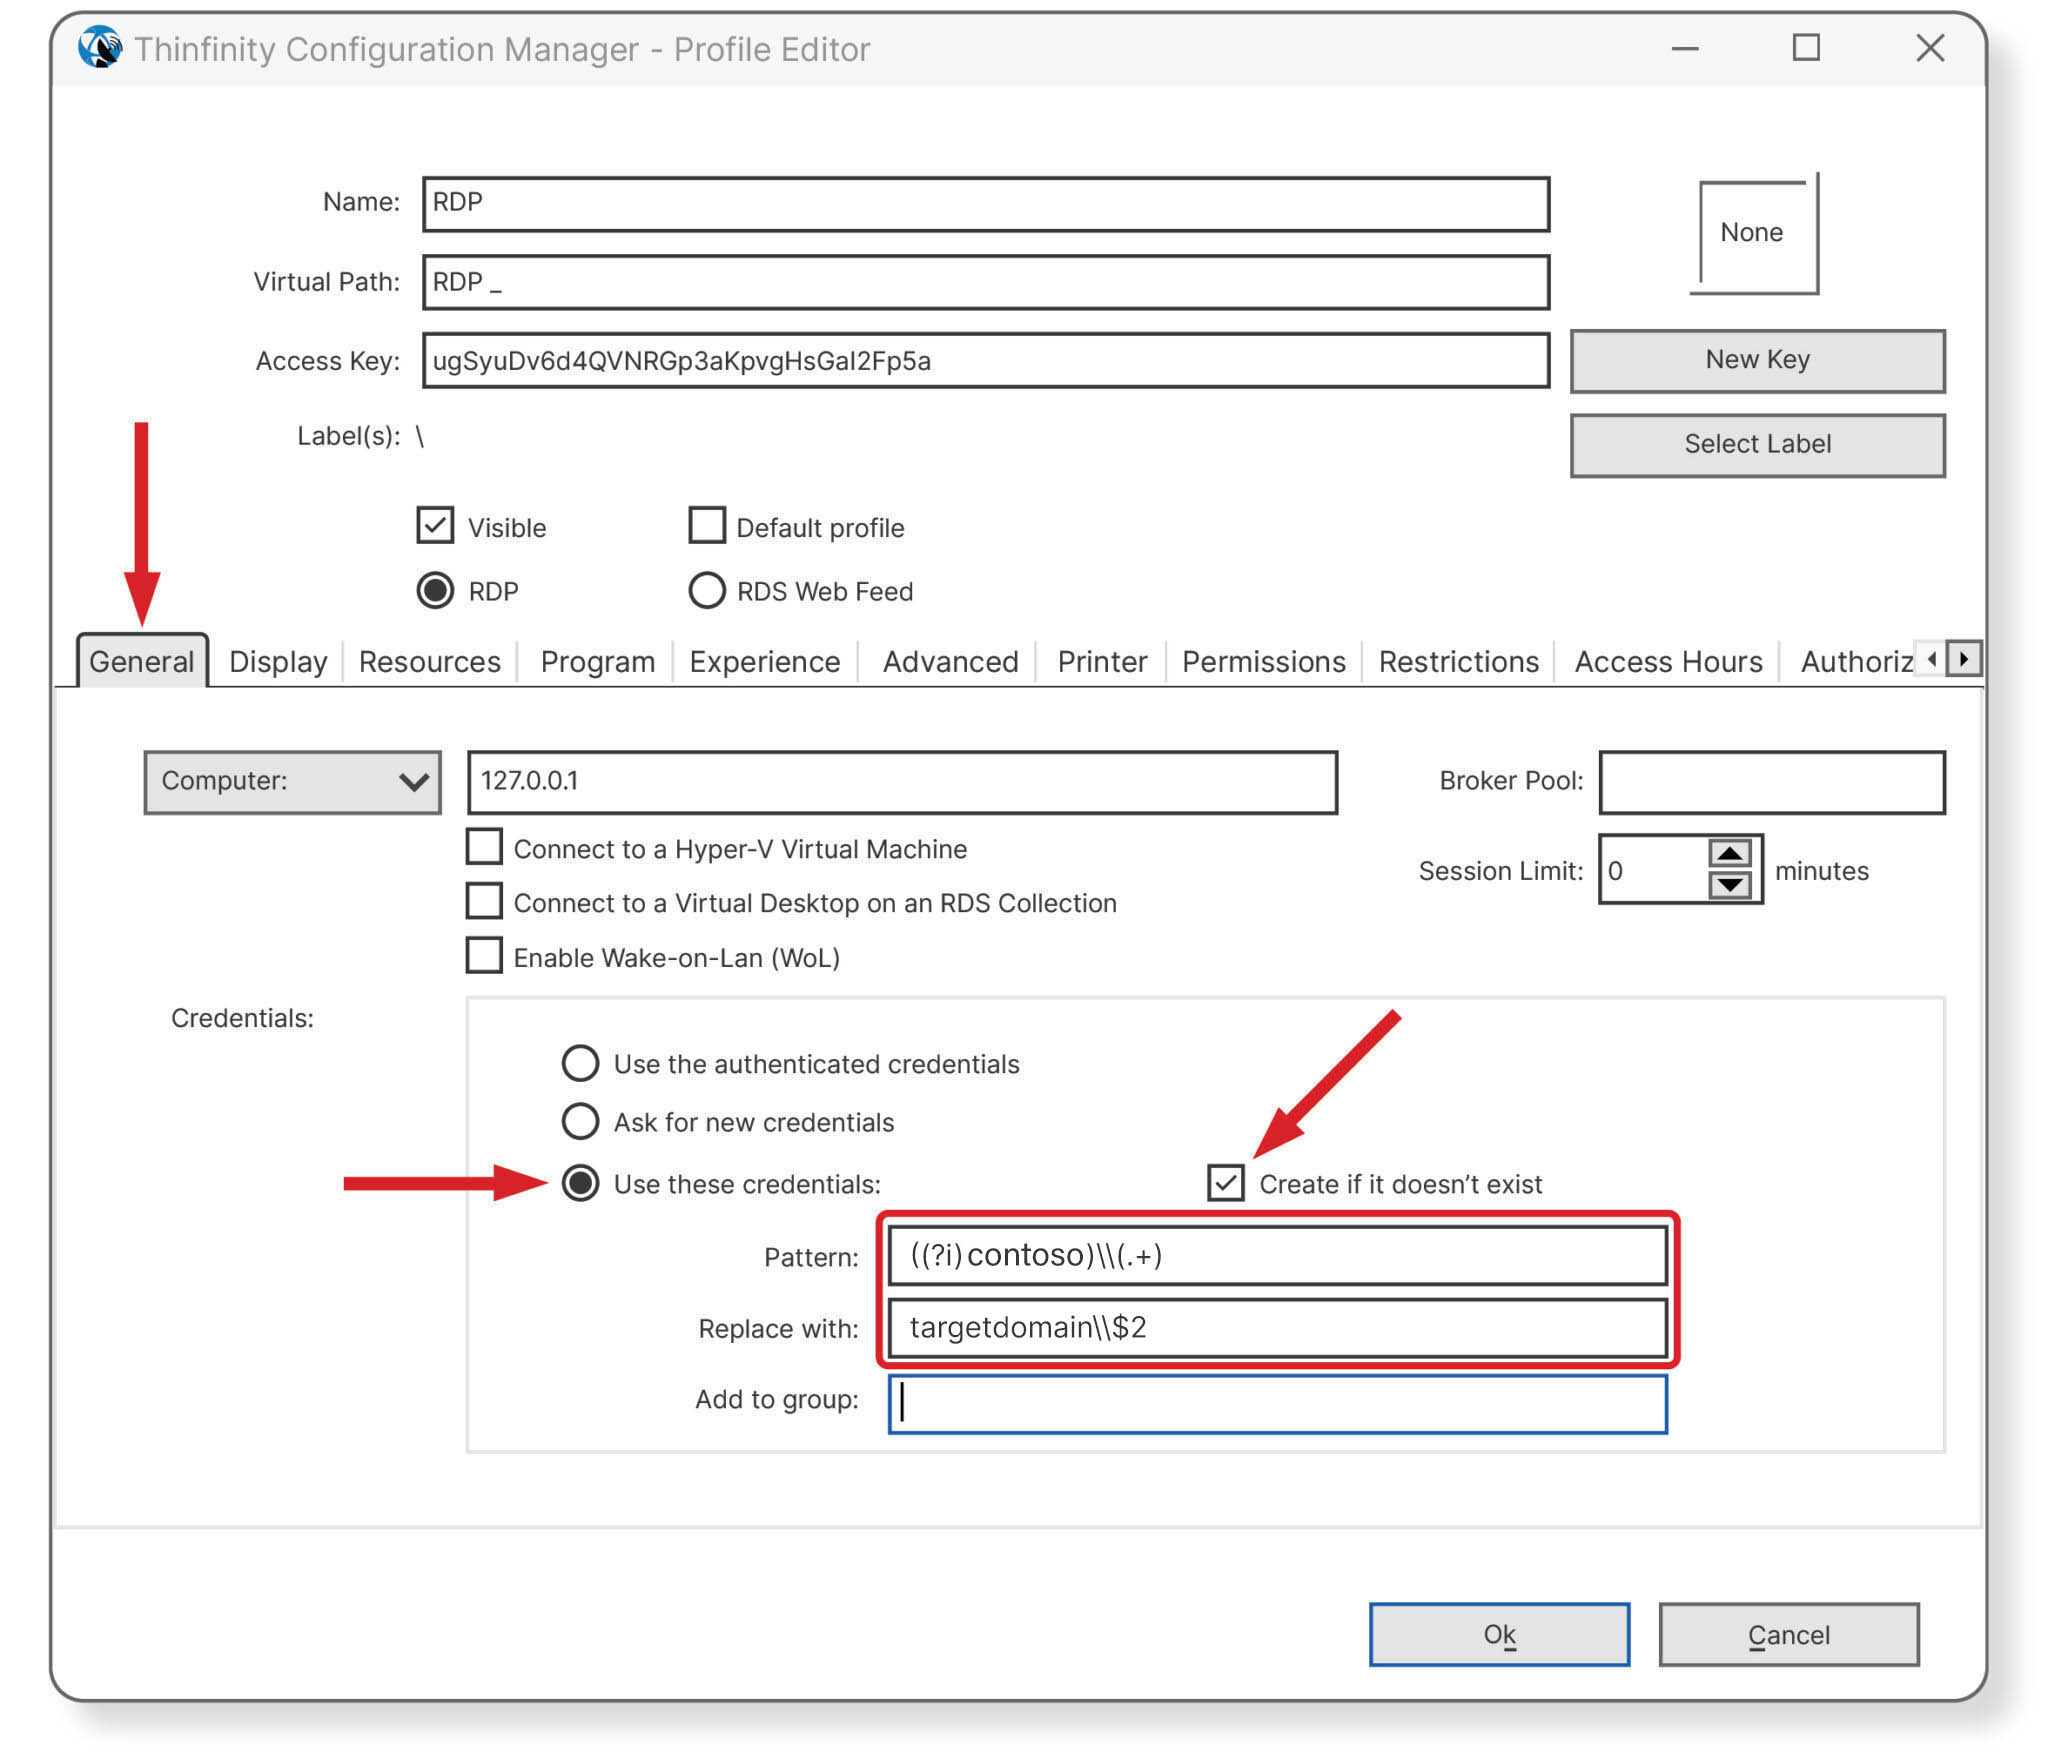Click the Select Label button
2048x1759 pixels.
pos(1758,445)
